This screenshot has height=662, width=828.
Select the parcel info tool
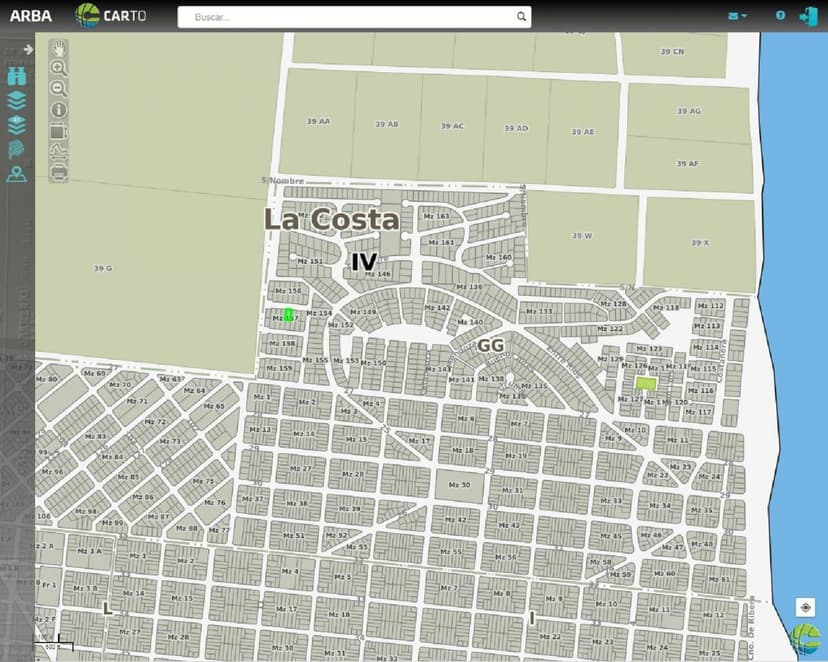60,109
